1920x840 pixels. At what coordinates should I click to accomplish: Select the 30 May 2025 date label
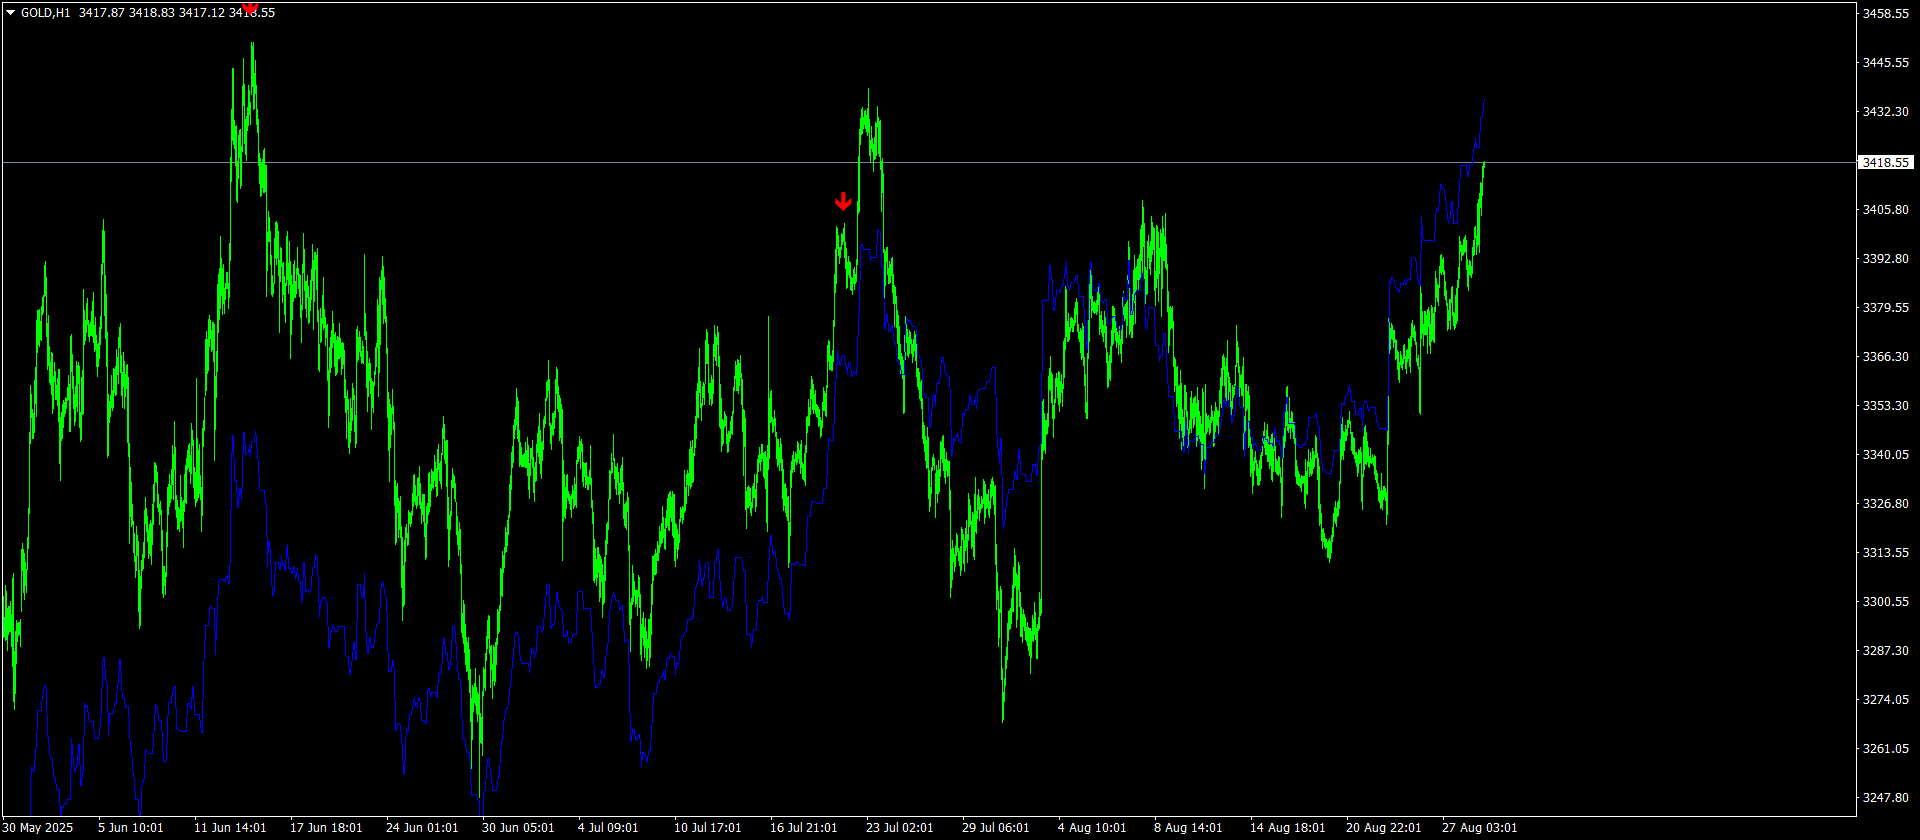38,828
